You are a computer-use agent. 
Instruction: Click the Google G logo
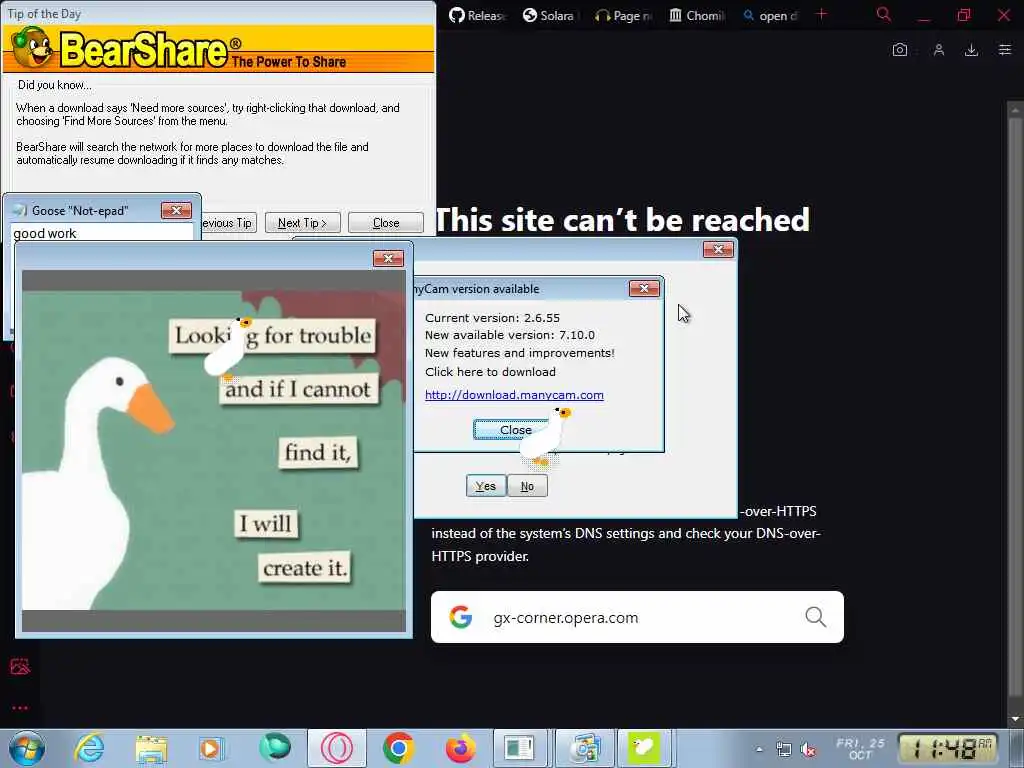point(460,617)
